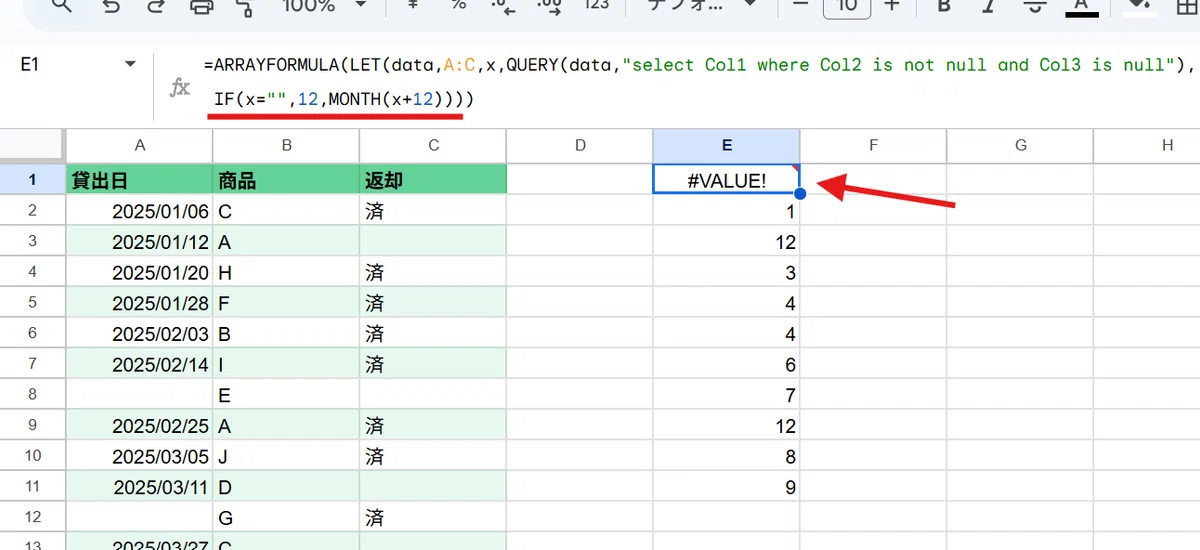Click the #VALUE! error cell

point(726,180)
